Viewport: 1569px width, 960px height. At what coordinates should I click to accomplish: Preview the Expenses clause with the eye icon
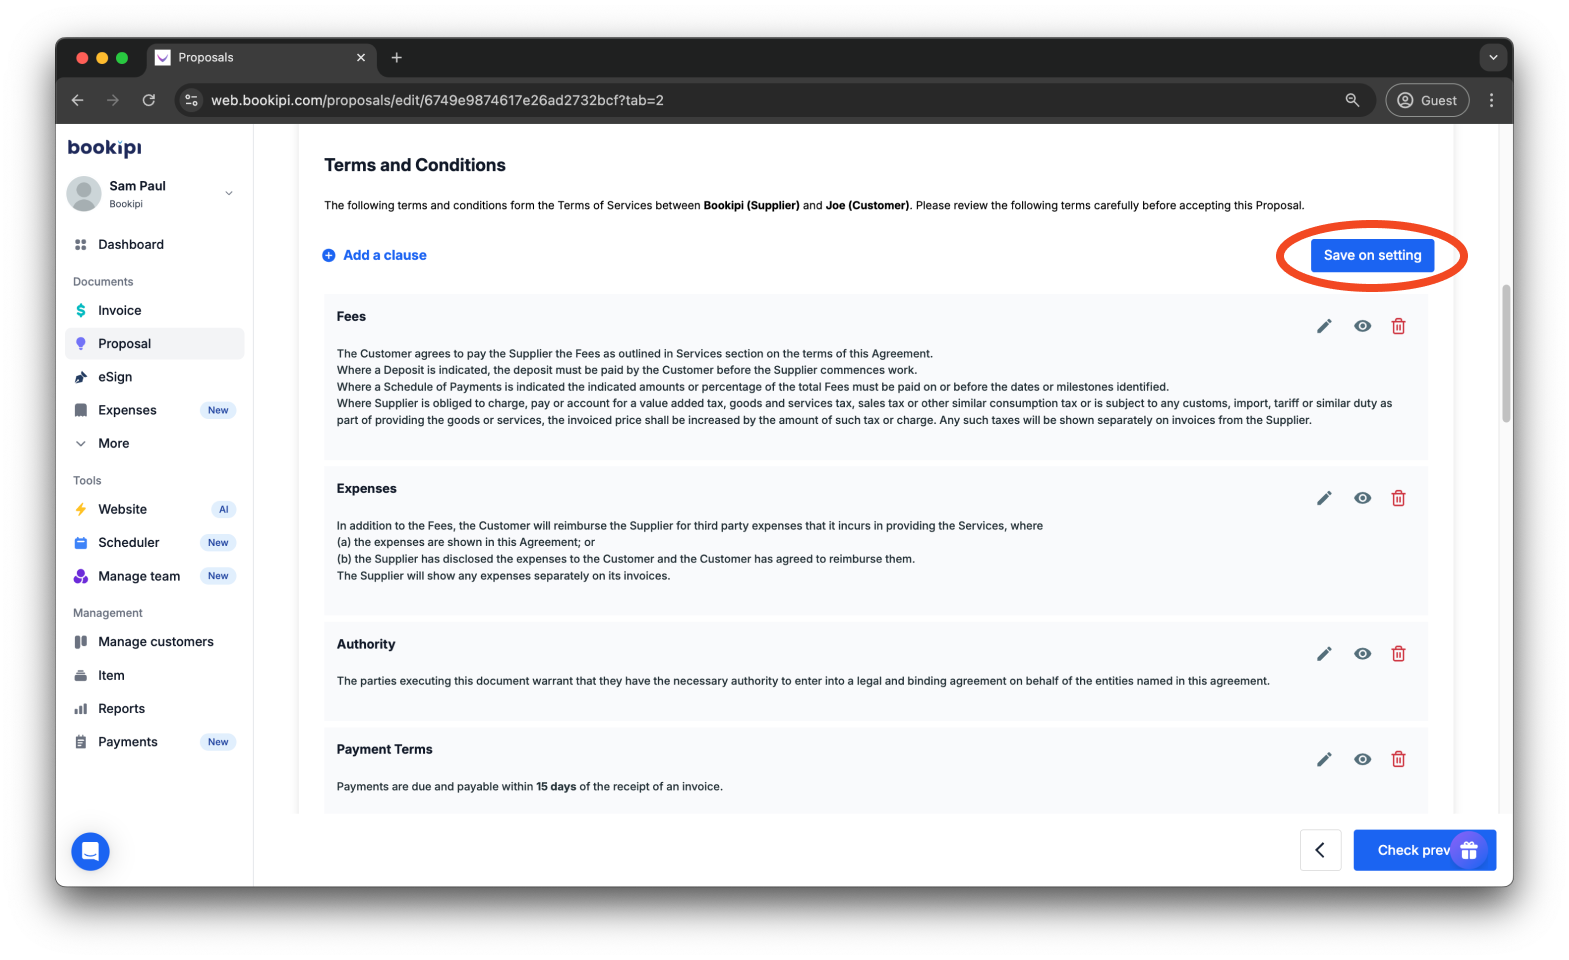pos(1362,497)
